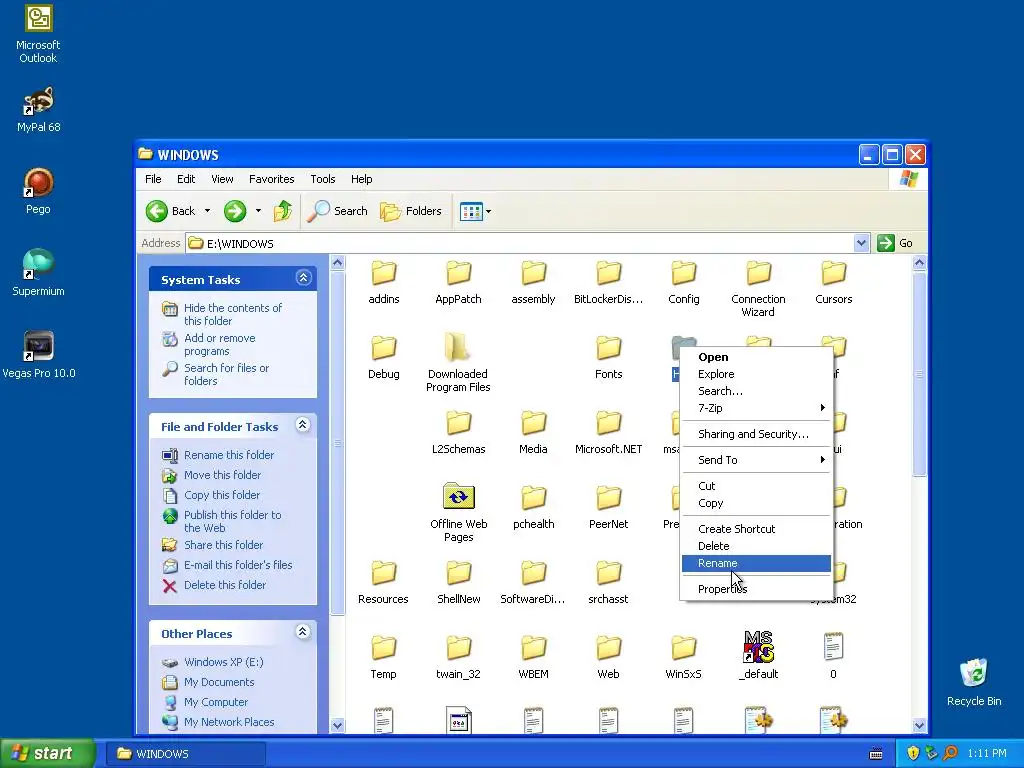
Task: Choose Rename in the context menu
Action: 756,563
